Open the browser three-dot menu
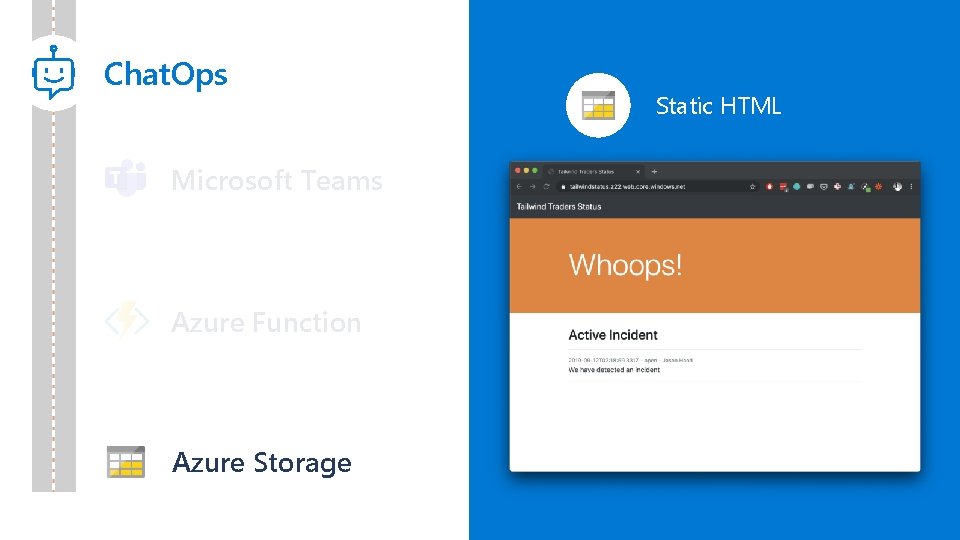 (x=911, y=187)
